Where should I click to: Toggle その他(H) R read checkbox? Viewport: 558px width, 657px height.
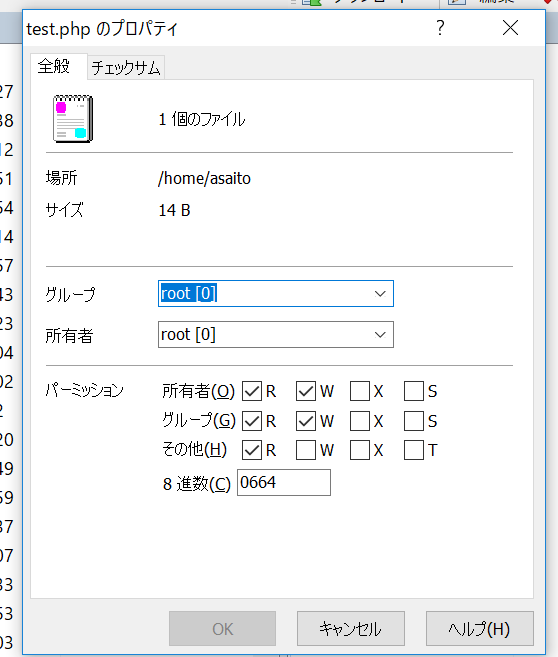coord(252,450)
